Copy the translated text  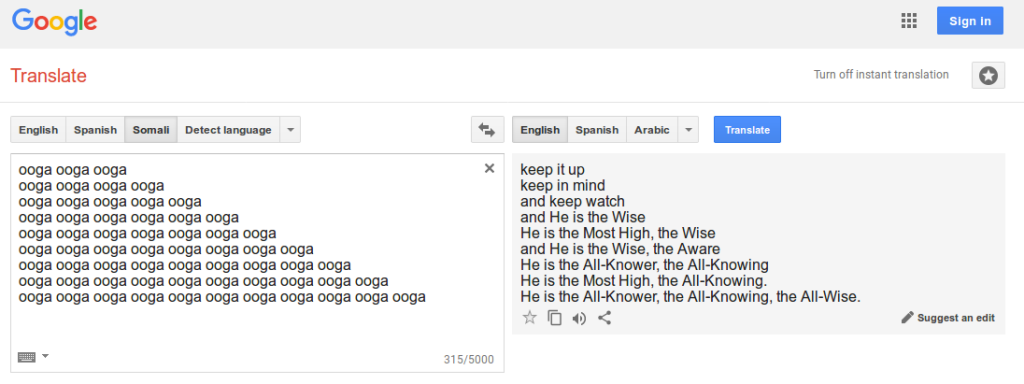pyautogui.click(x=554, y=318)
